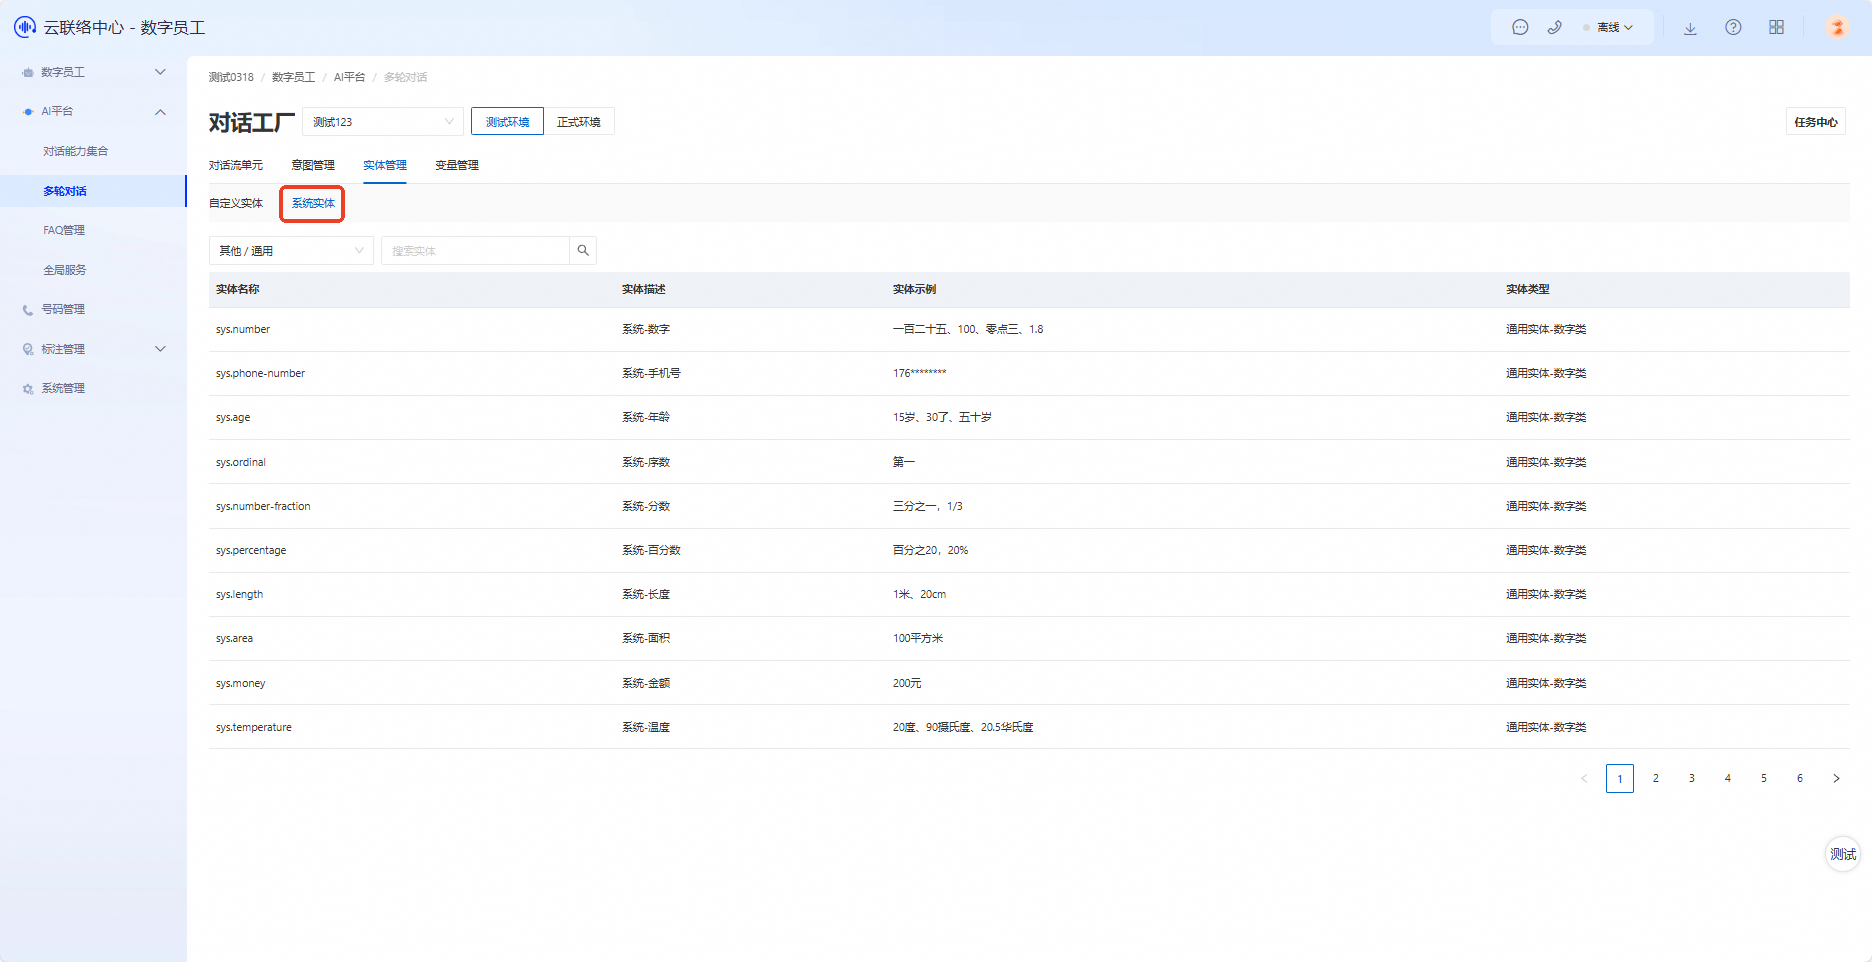Open the help question mark icon
The height and width of the screenshot is (962, 1872).
1733,28
